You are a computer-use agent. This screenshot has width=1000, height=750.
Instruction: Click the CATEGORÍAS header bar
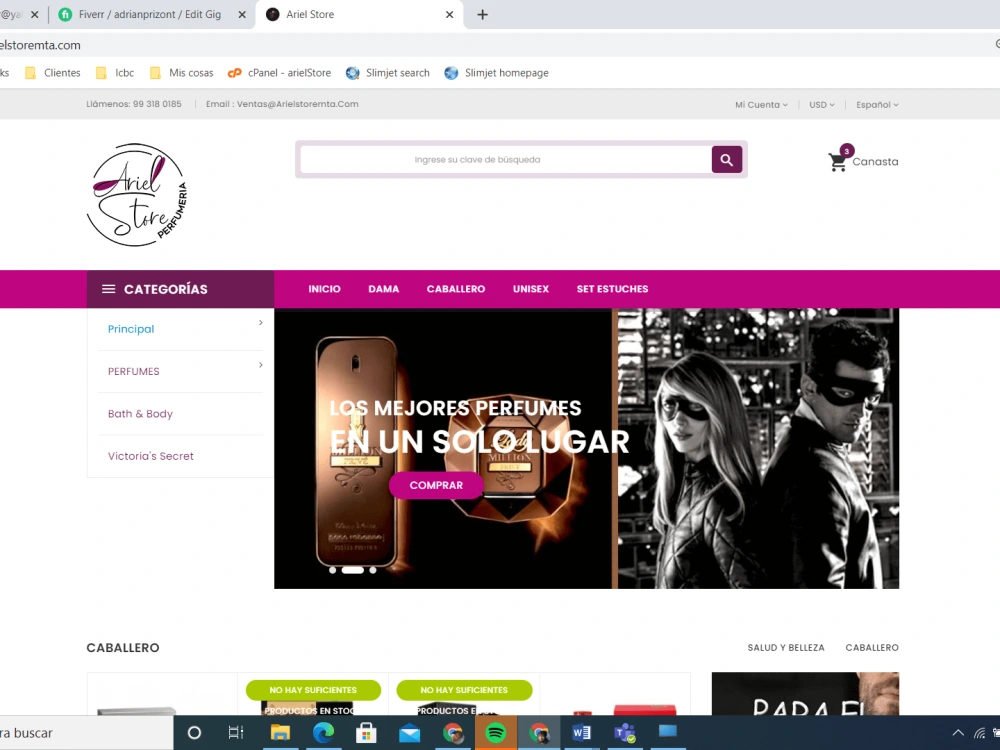click(x=180, y=289)
